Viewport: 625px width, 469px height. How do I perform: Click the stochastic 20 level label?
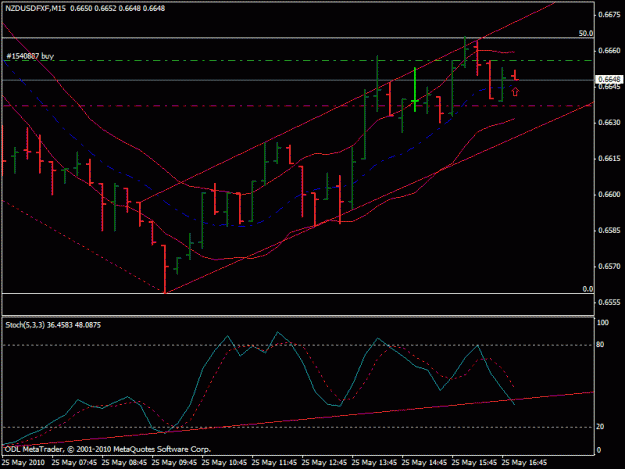click(x=600, y=427)
